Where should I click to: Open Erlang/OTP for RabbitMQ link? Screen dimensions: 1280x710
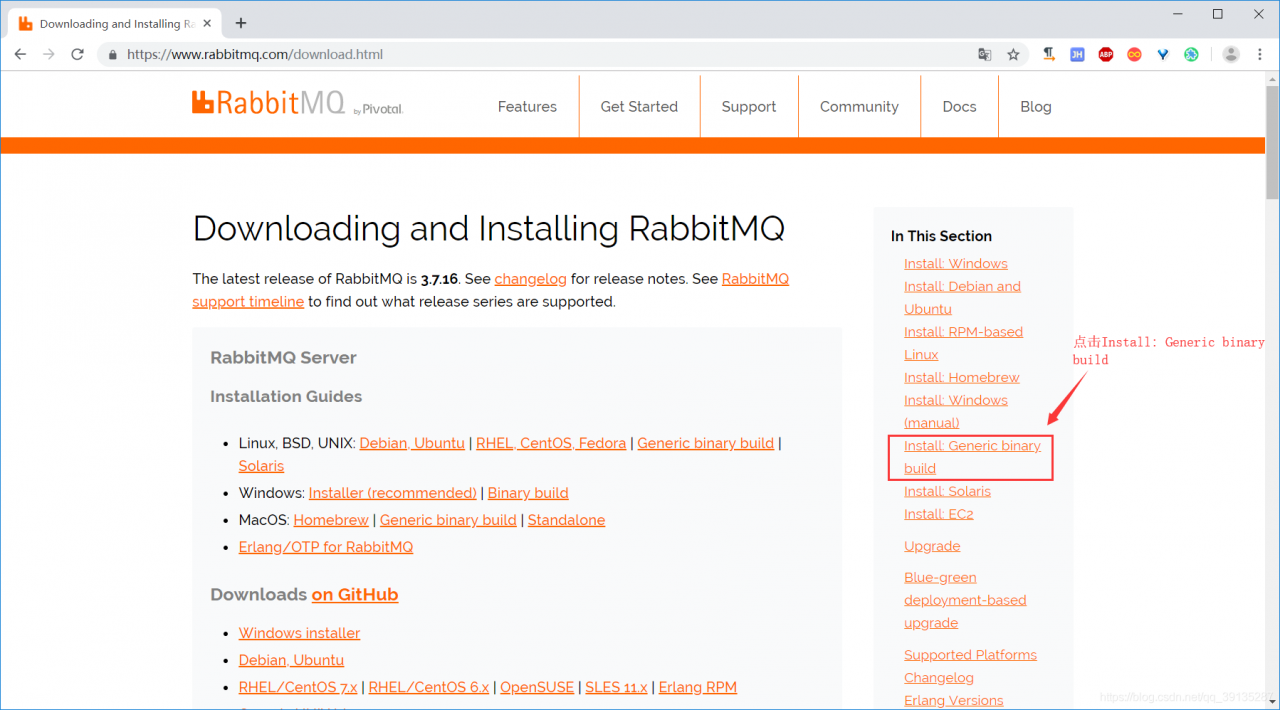pyautogui.click(x=325, y=547)
